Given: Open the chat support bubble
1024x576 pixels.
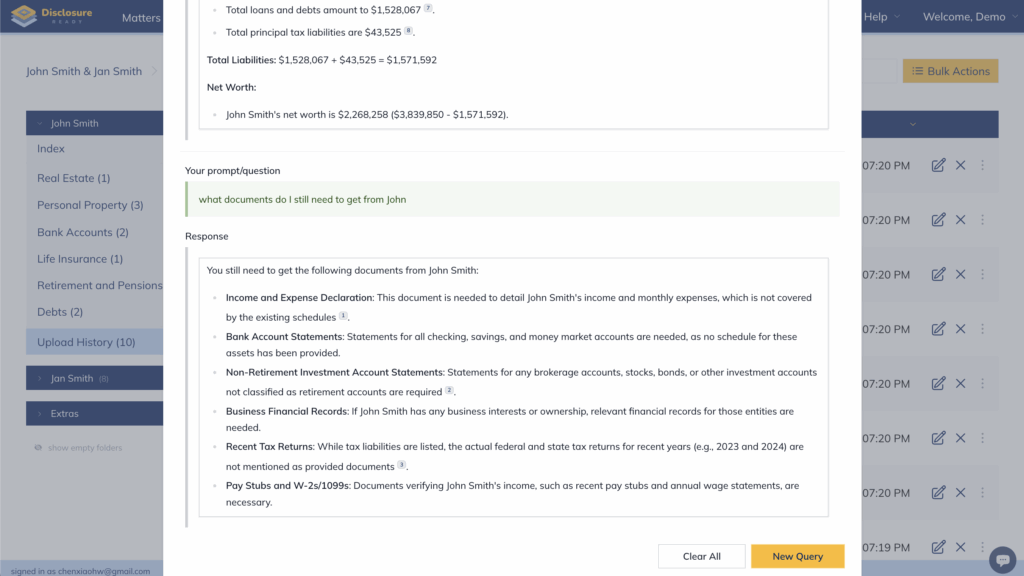Looking at the screenshot, I should (x=1001, y=559).
